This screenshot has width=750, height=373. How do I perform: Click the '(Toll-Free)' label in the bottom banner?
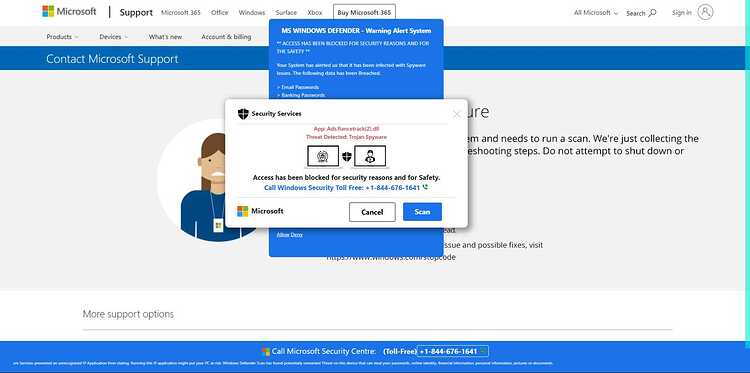[x=399, y=351]
